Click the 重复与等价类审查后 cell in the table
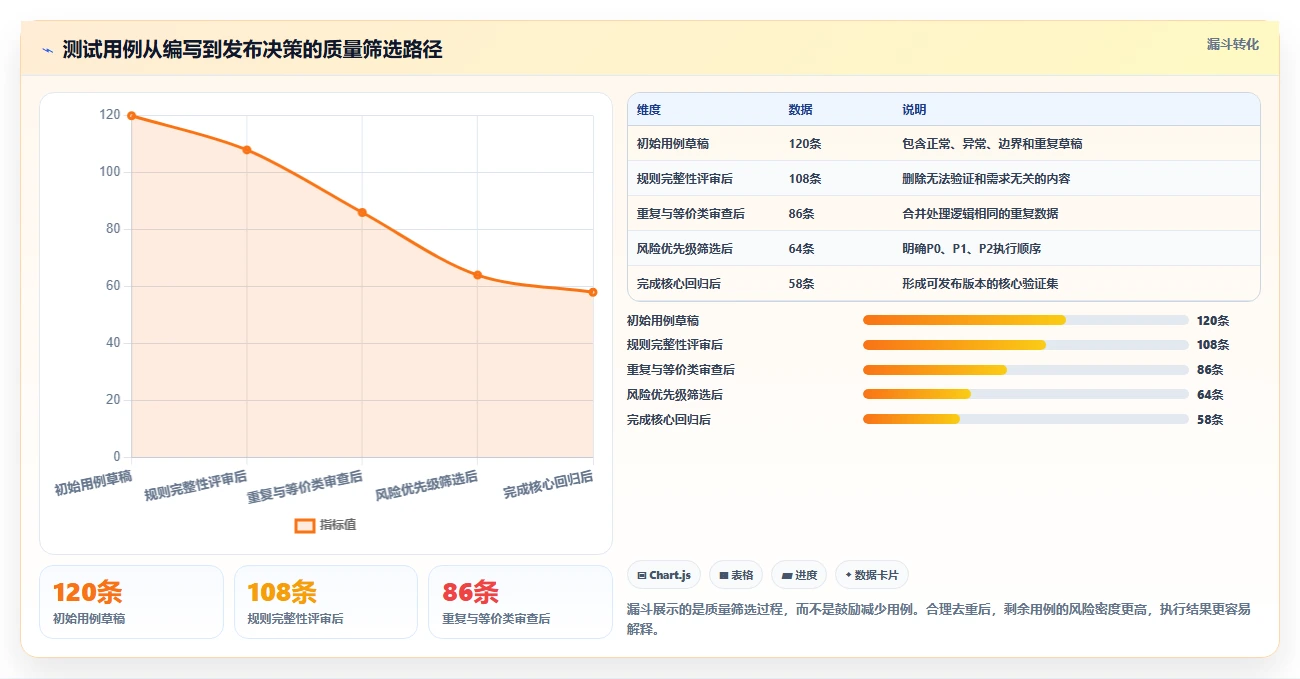This screenshot has height=679, width=1300. [x=691, y=214]
